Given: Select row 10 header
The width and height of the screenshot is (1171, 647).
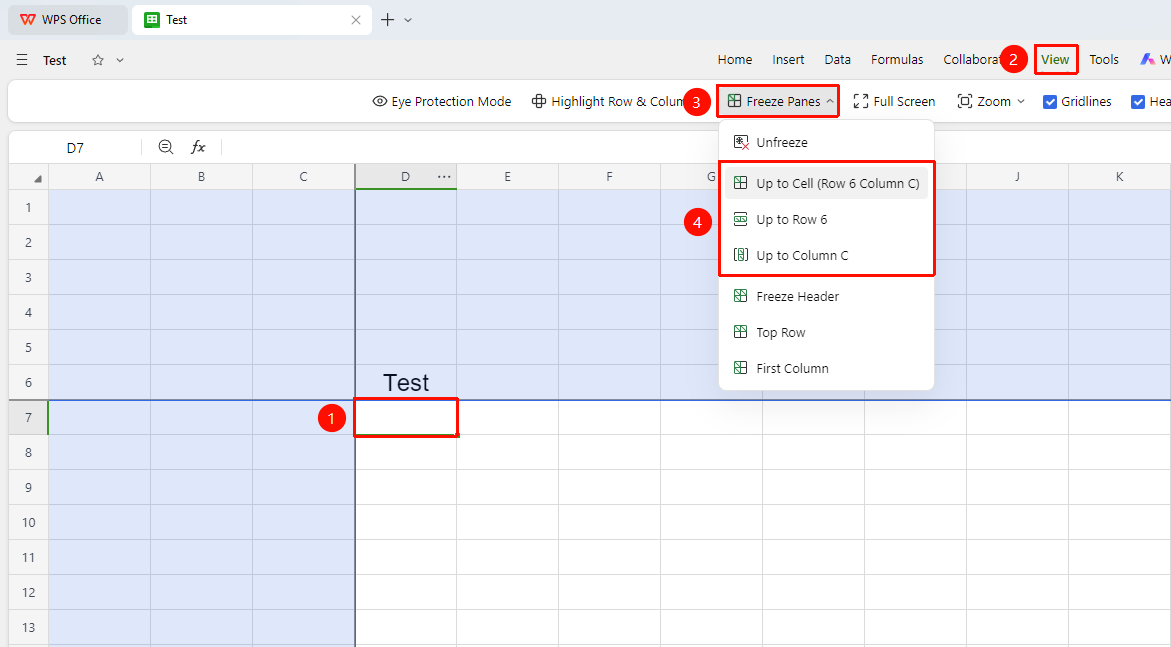Looking at the screenshot, I should 28,522.
